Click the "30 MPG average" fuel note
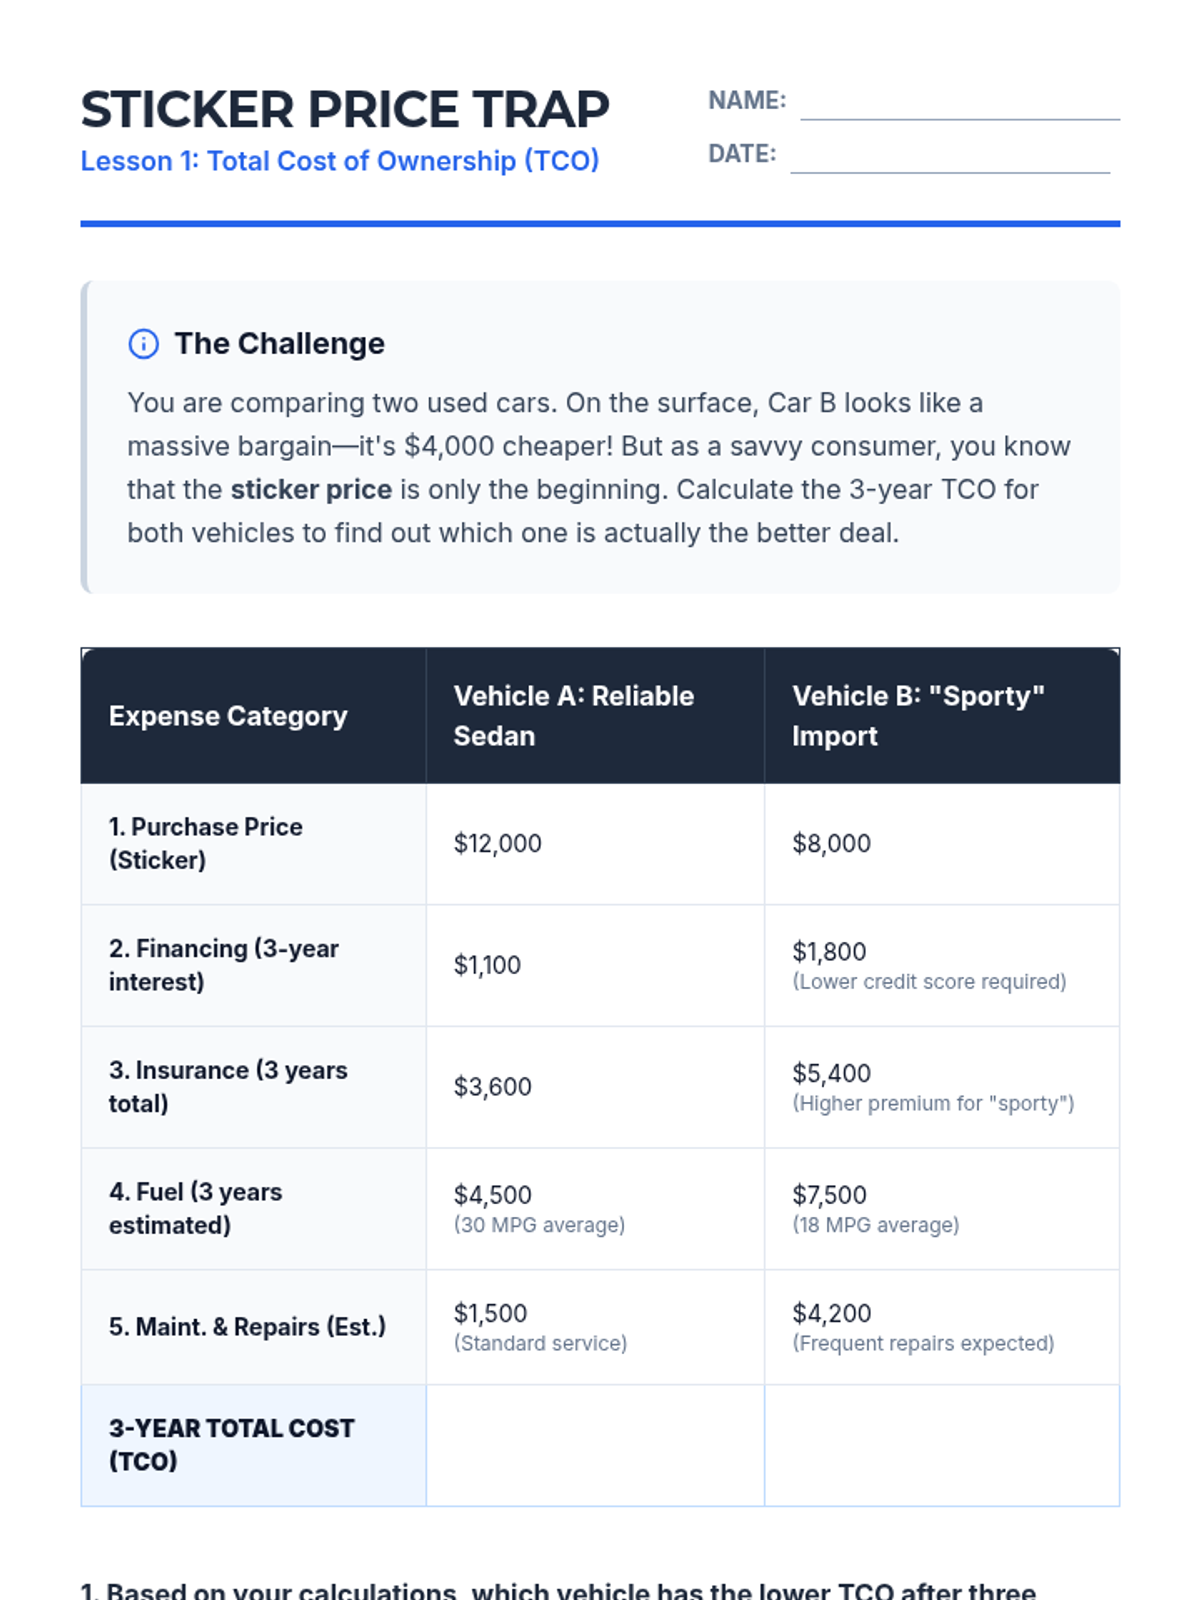 539,1225
